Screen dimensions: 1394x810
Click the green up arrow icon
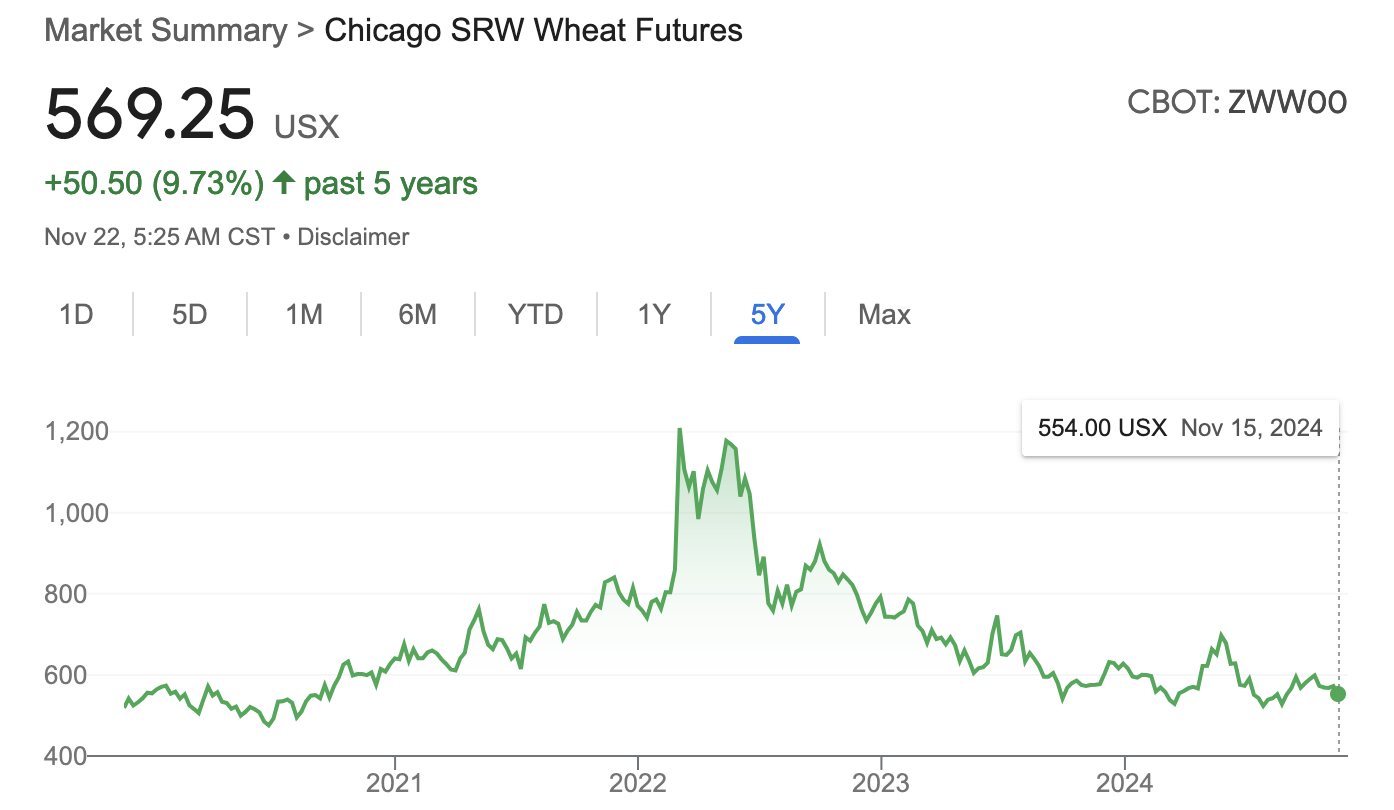tap(284, 183)
